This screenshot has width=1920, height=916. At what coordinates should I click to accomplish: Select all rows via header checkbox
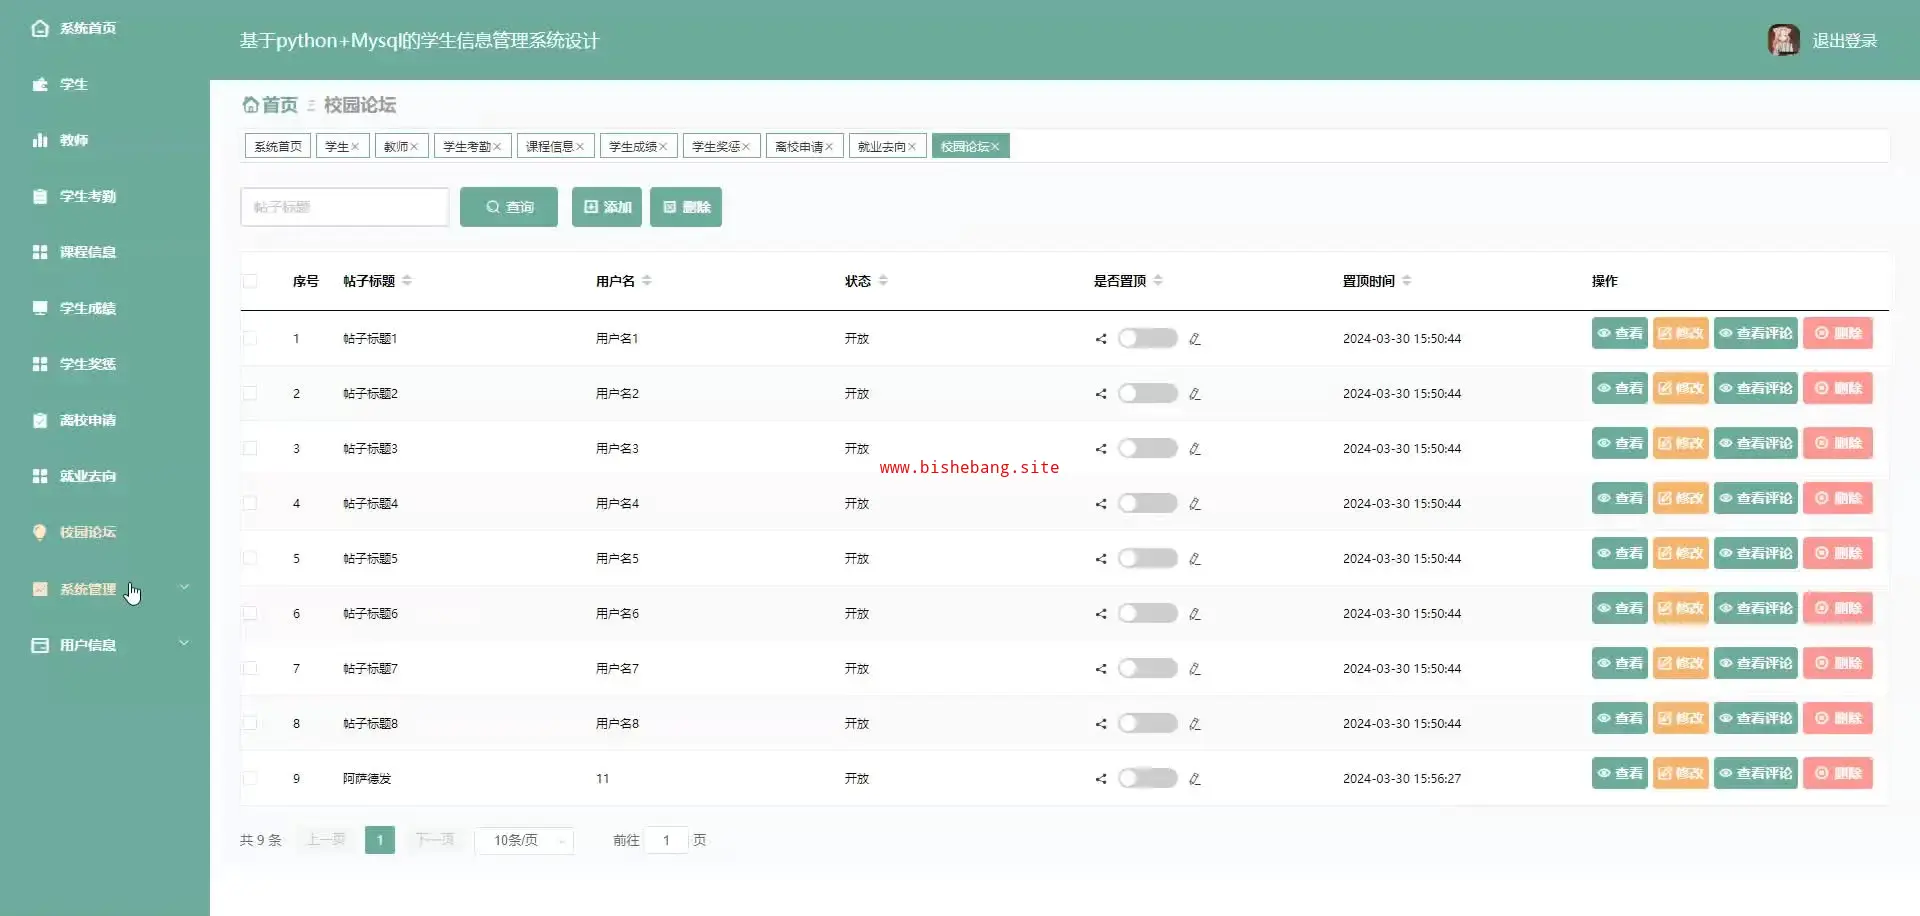[x=250, y=281]
